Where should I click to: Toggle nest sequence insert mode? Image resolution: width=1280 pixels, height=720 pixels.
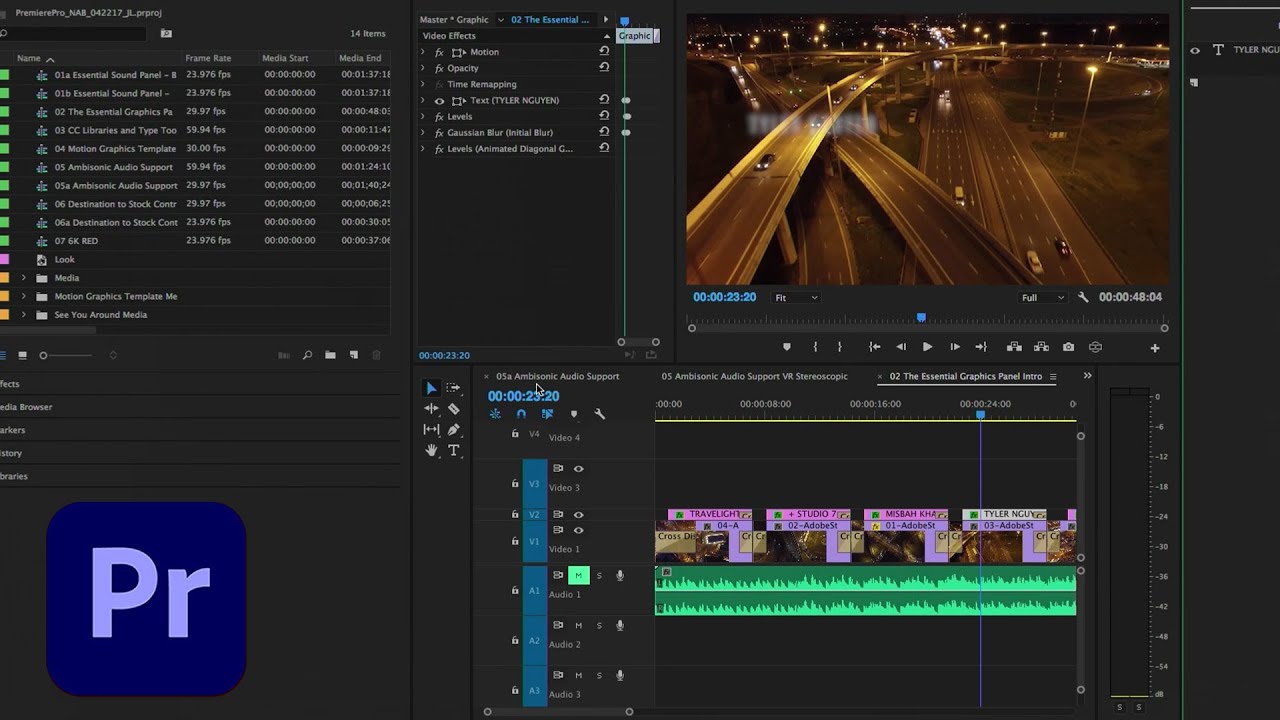(495, 414)
